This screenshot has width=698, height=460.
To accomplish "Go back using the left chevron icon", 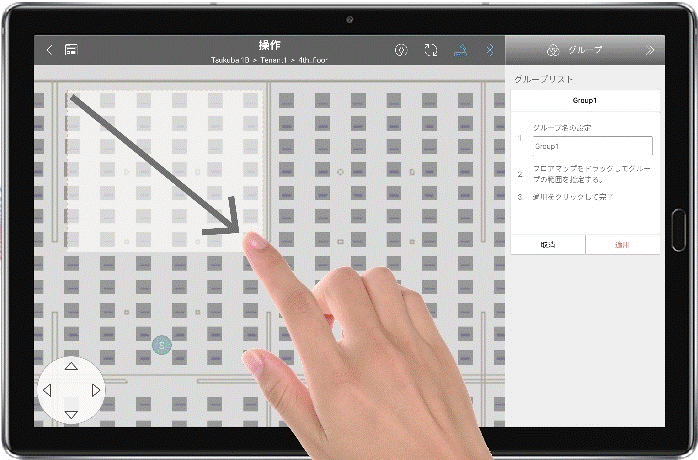I will [49, 50].
